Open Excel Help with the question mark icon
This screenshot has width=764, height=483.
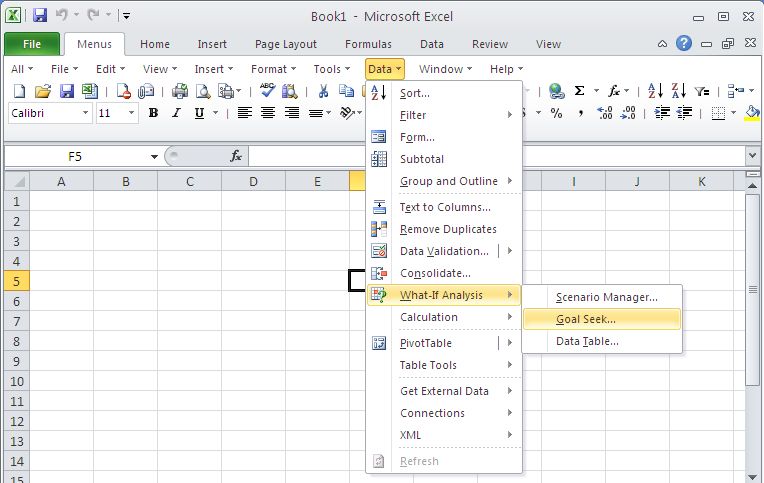point(684,43)
